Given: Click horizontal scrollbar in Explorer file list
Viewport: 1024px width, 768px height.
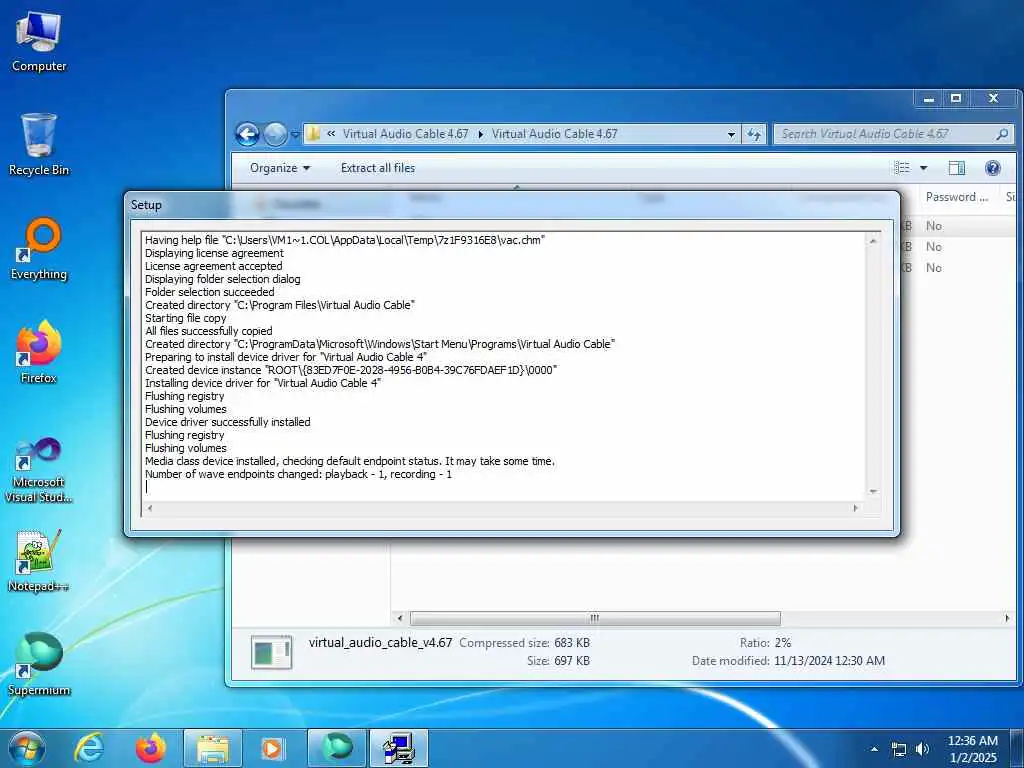Looking at the screenshot, I should coord(594,618).
